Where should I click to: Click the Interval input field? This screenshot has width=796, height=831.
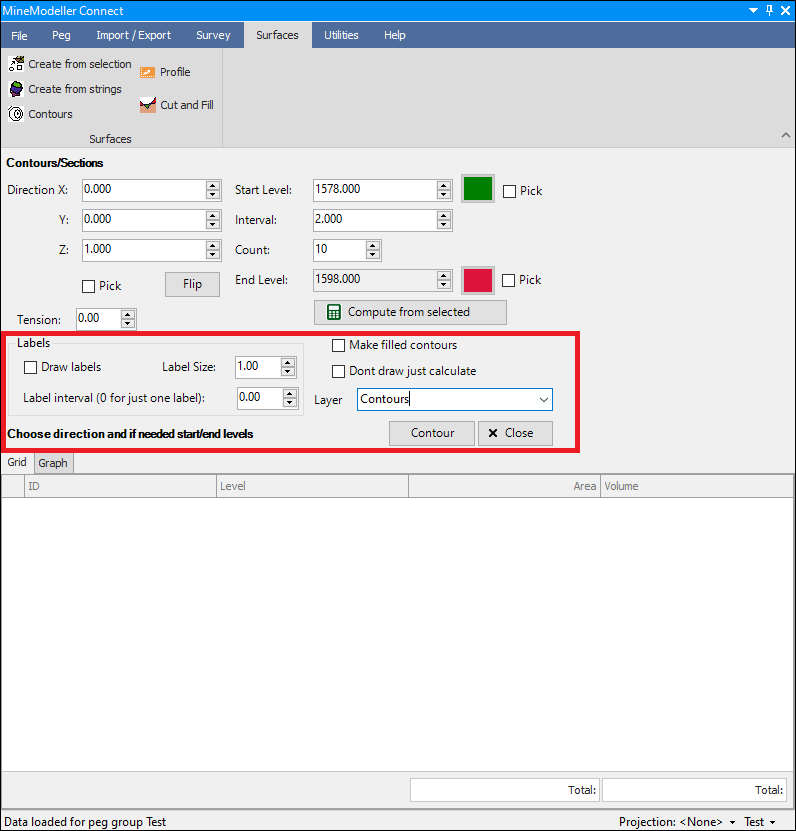(373, 220)
